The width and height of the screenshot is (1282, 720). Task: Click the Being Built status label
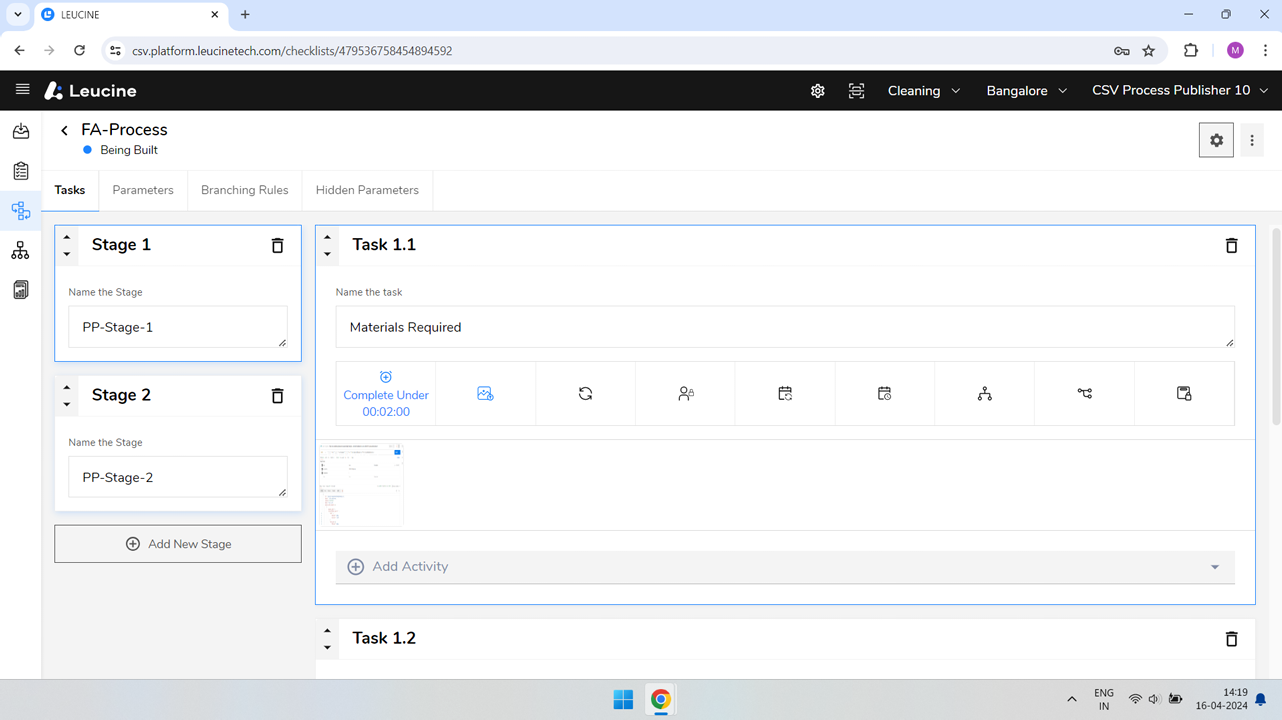pyautogui.click(x=129, y=150)
